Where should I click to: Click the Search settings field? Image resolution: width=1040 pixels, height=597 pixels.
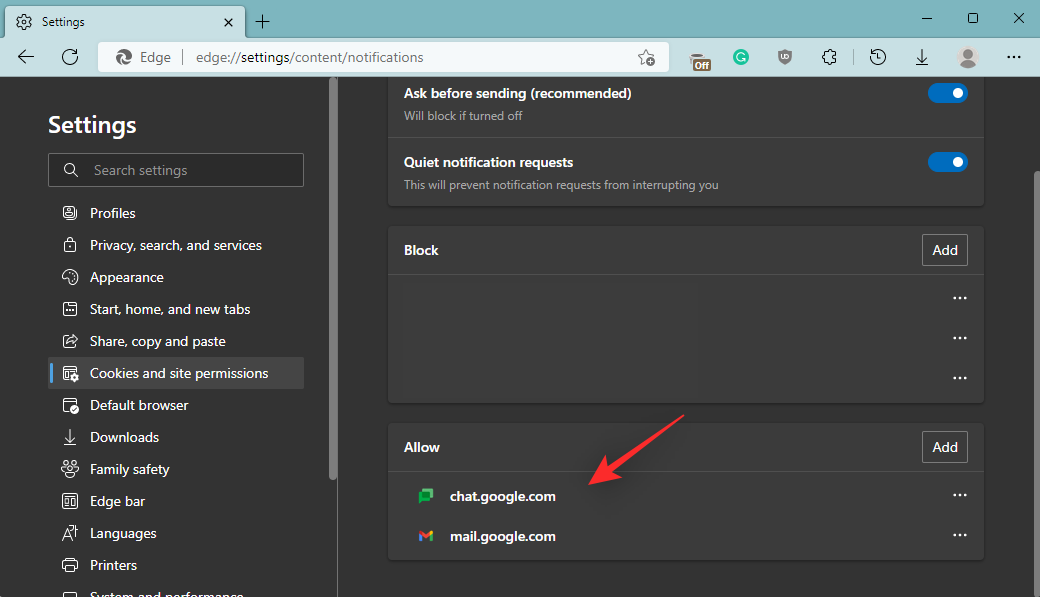176,170
